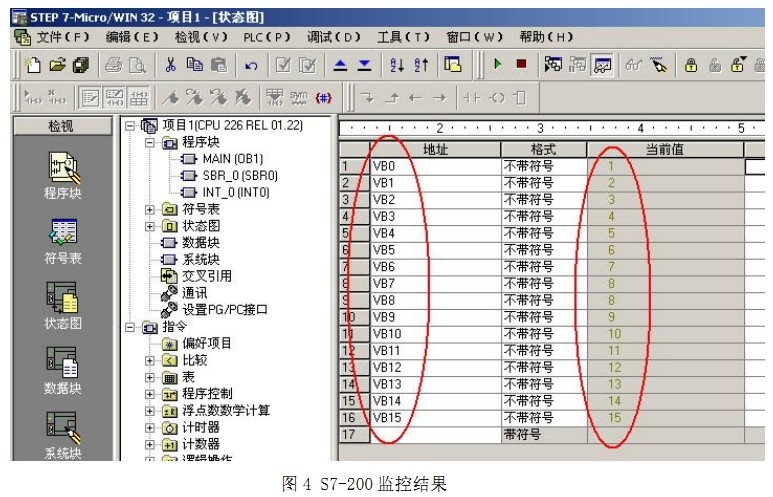Screen dimensions: 773x497
Task: Toggle the chart status icon in toolbar
Action: click(602, 65)
